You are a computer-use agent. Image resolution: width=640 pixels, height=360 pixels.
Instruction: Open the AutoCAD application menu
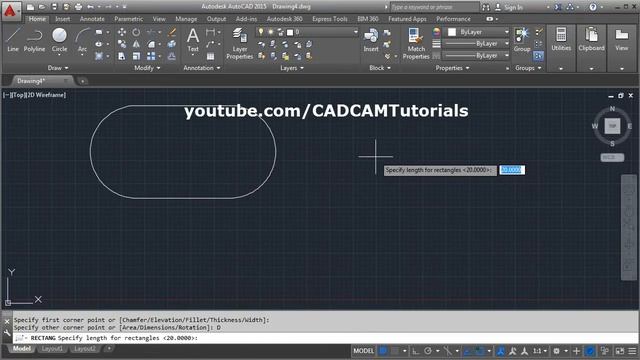[x=10, y=11]
